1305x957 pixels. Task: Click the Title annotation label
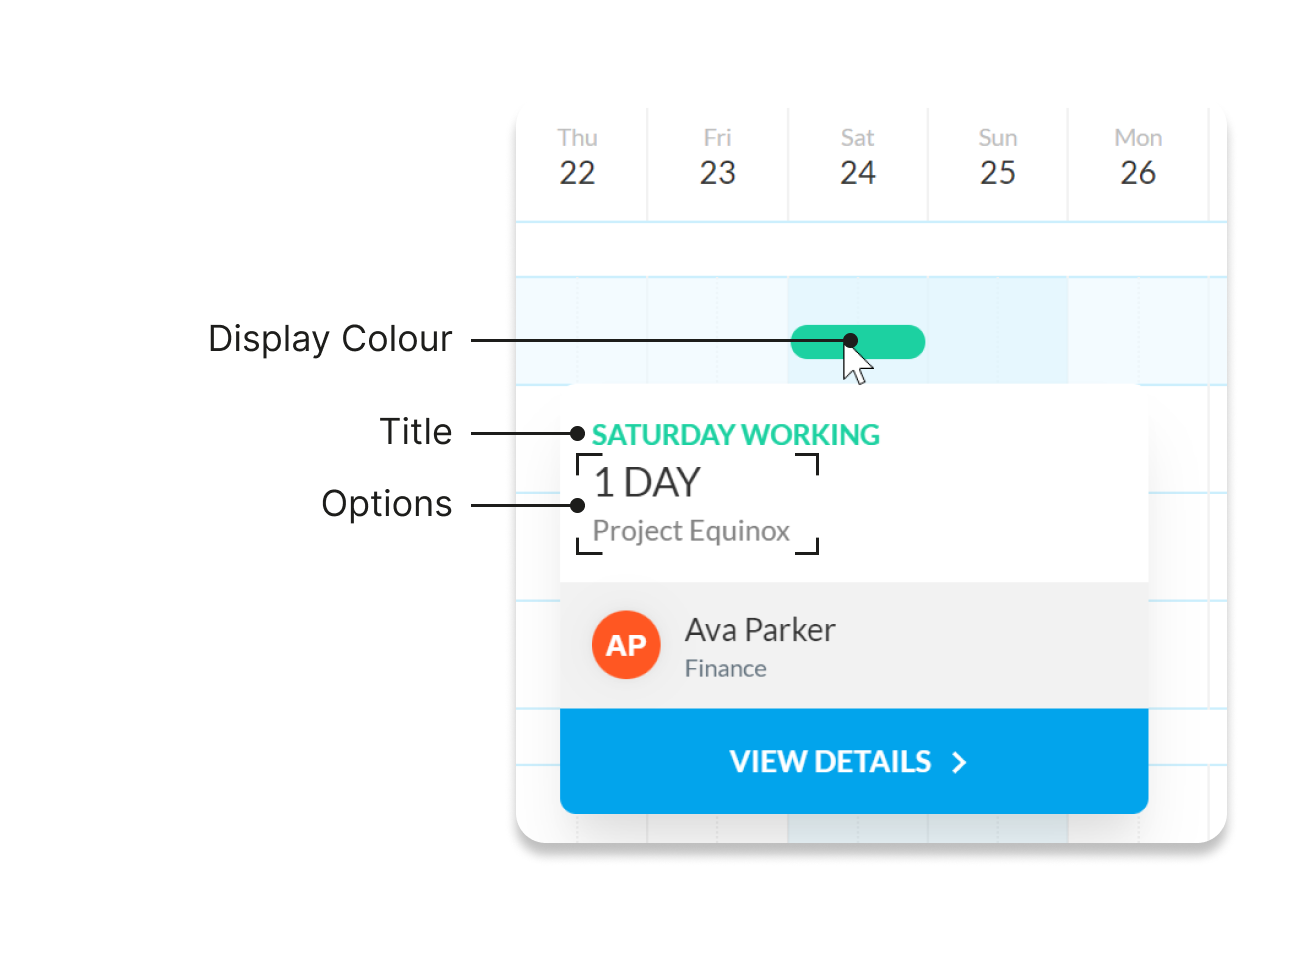click(x=416, y=432)
